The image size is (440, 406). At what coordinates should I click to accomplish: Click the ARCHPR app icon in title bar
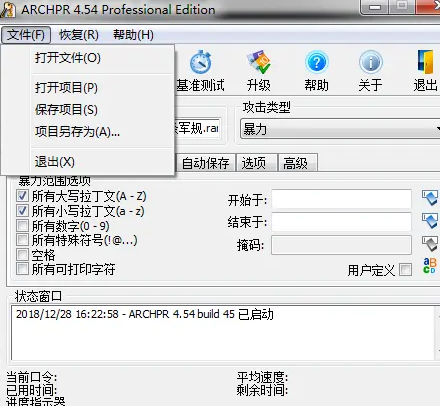(8, 9)
